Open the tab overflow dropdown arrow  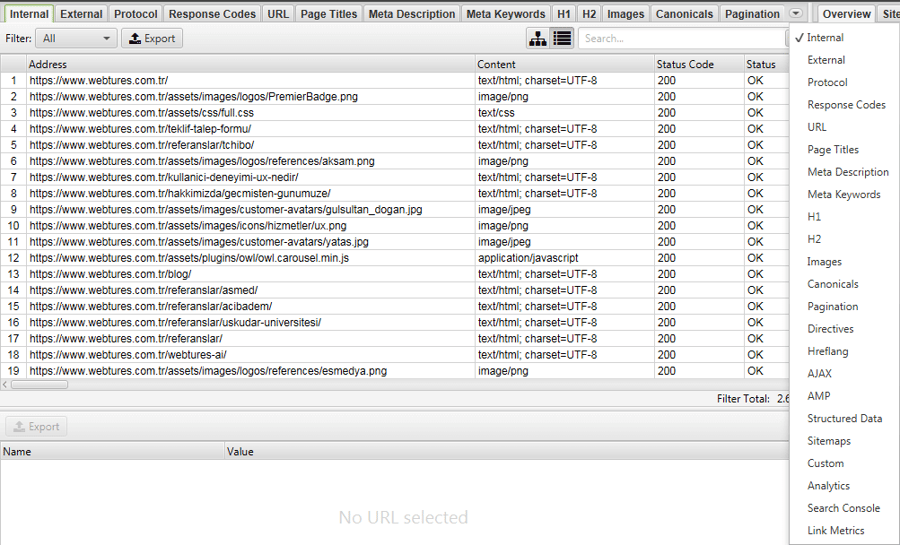point(796,13)
